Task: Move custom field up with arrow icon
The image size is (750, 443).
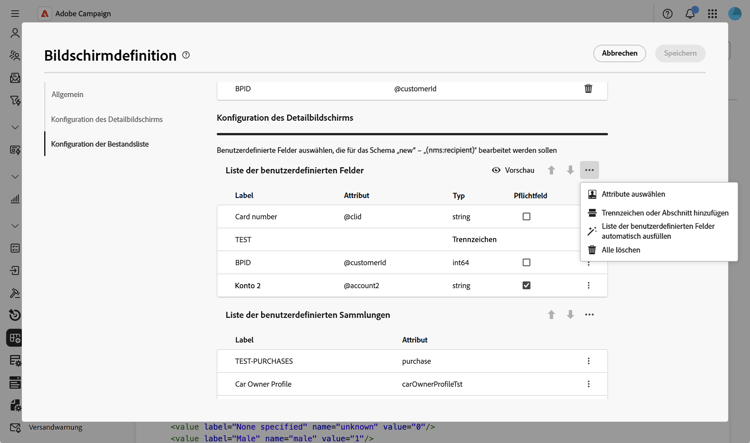Action: pos(551,170)
